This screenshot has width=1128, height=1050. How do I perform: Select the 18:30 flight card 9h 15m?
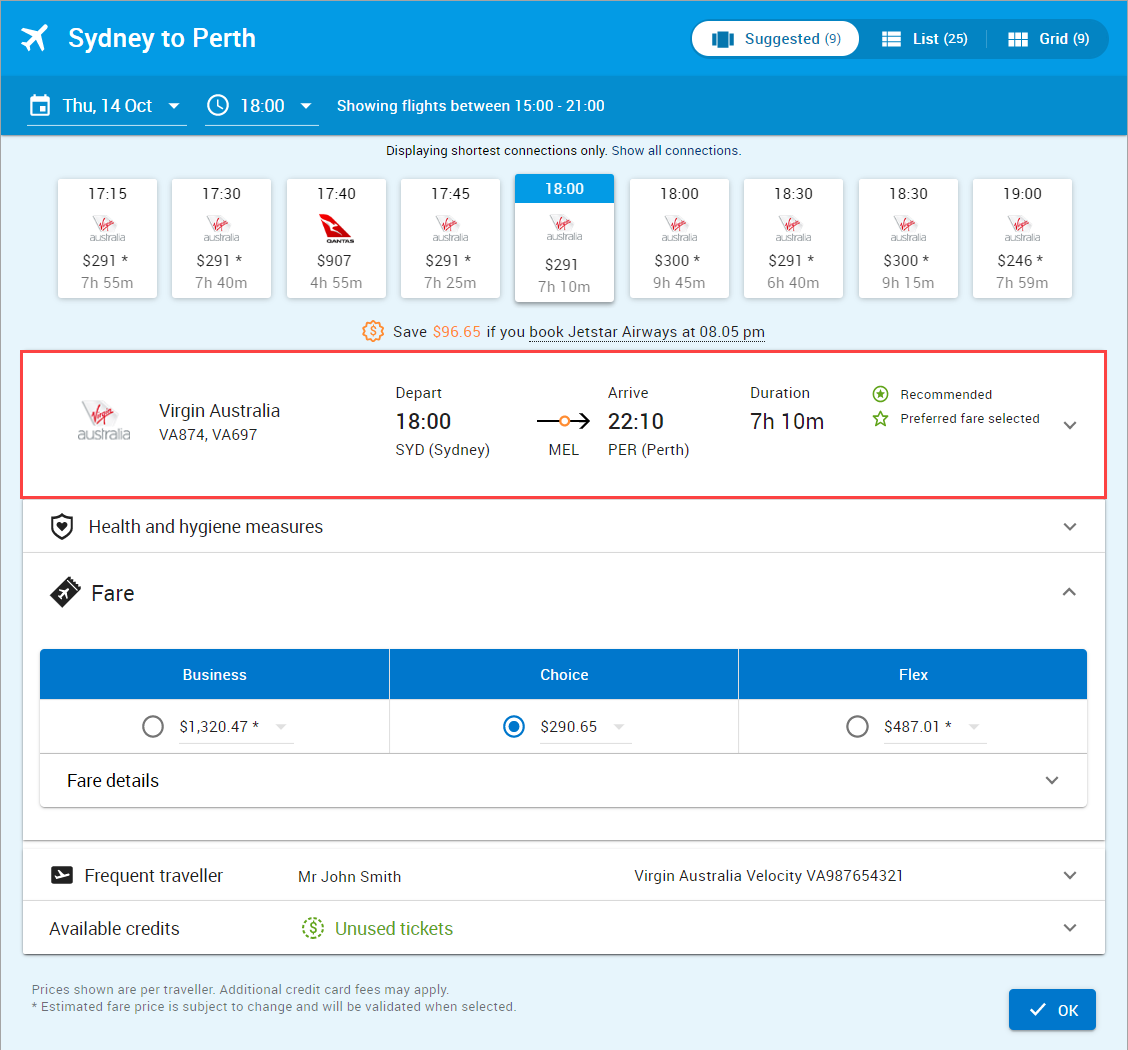click(x=908, y=238)
